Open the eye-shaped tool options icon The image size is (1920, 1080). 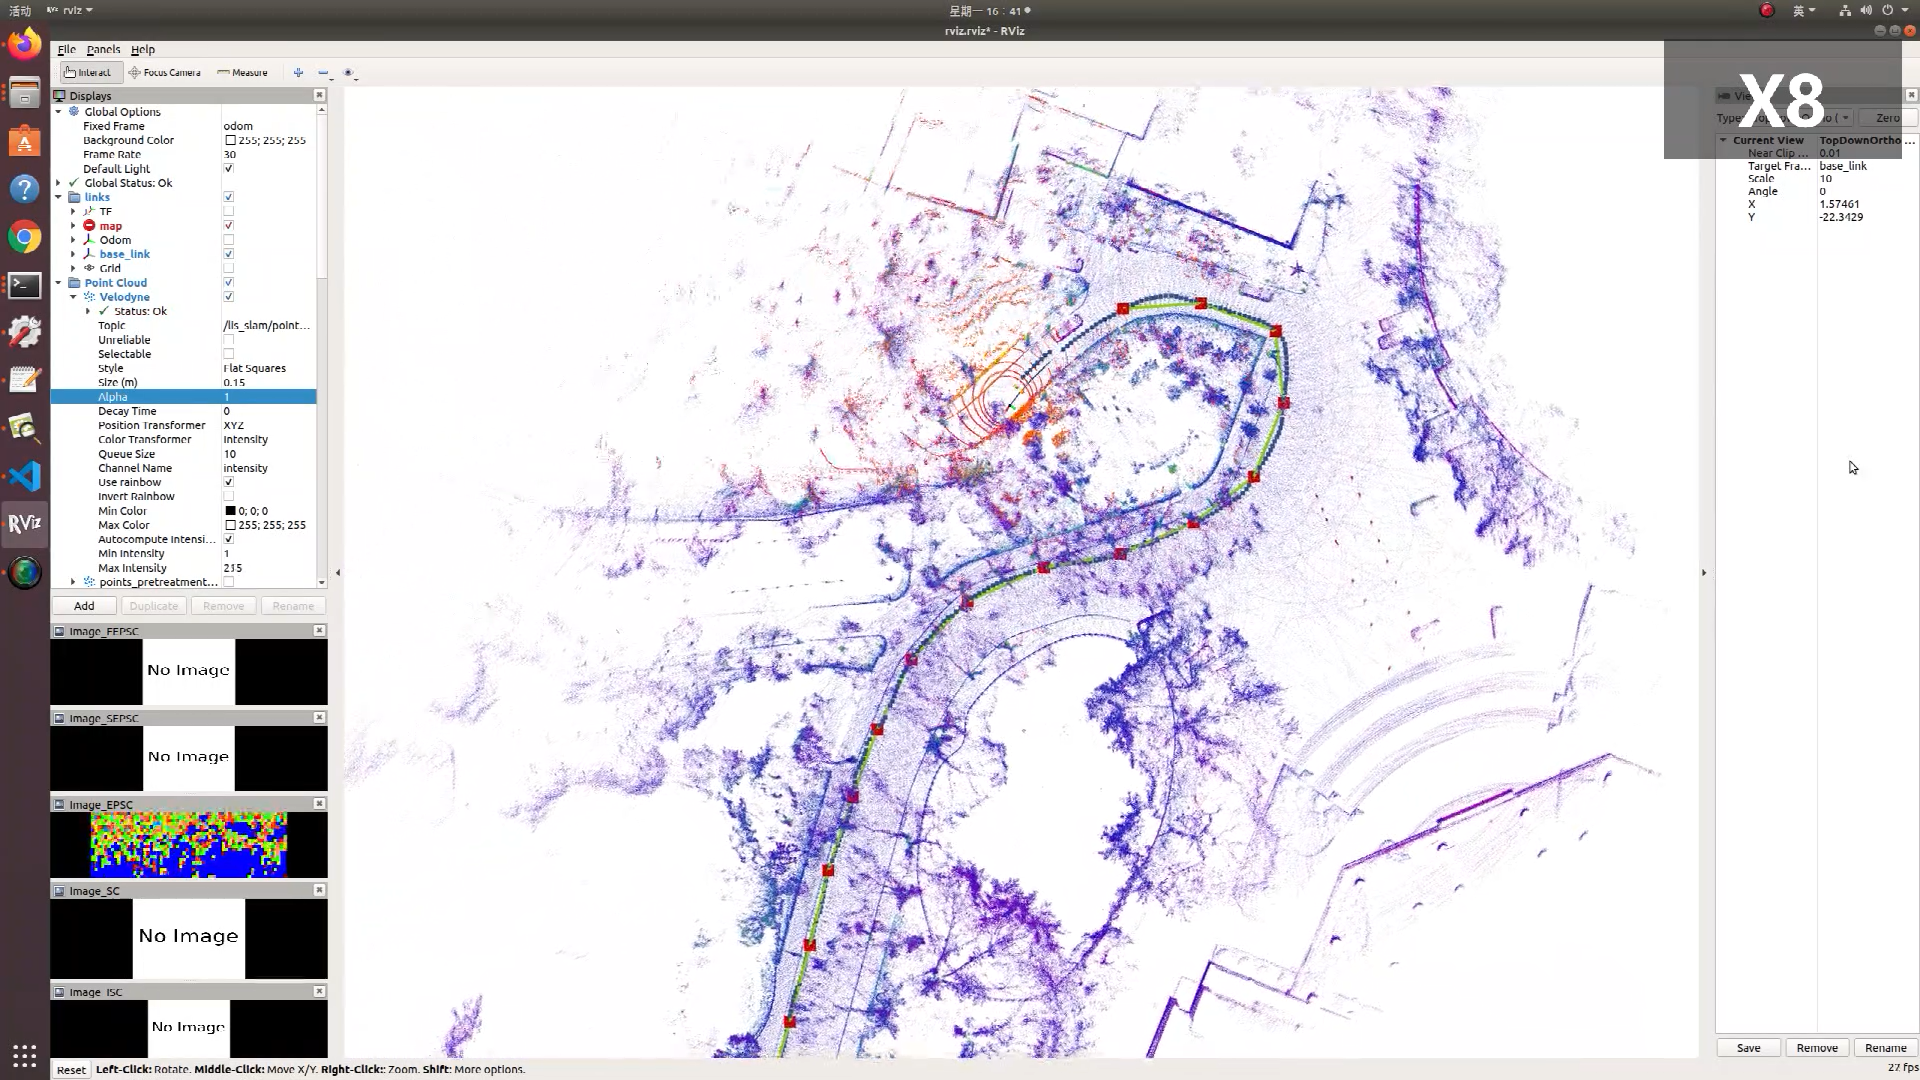[348, 72]
